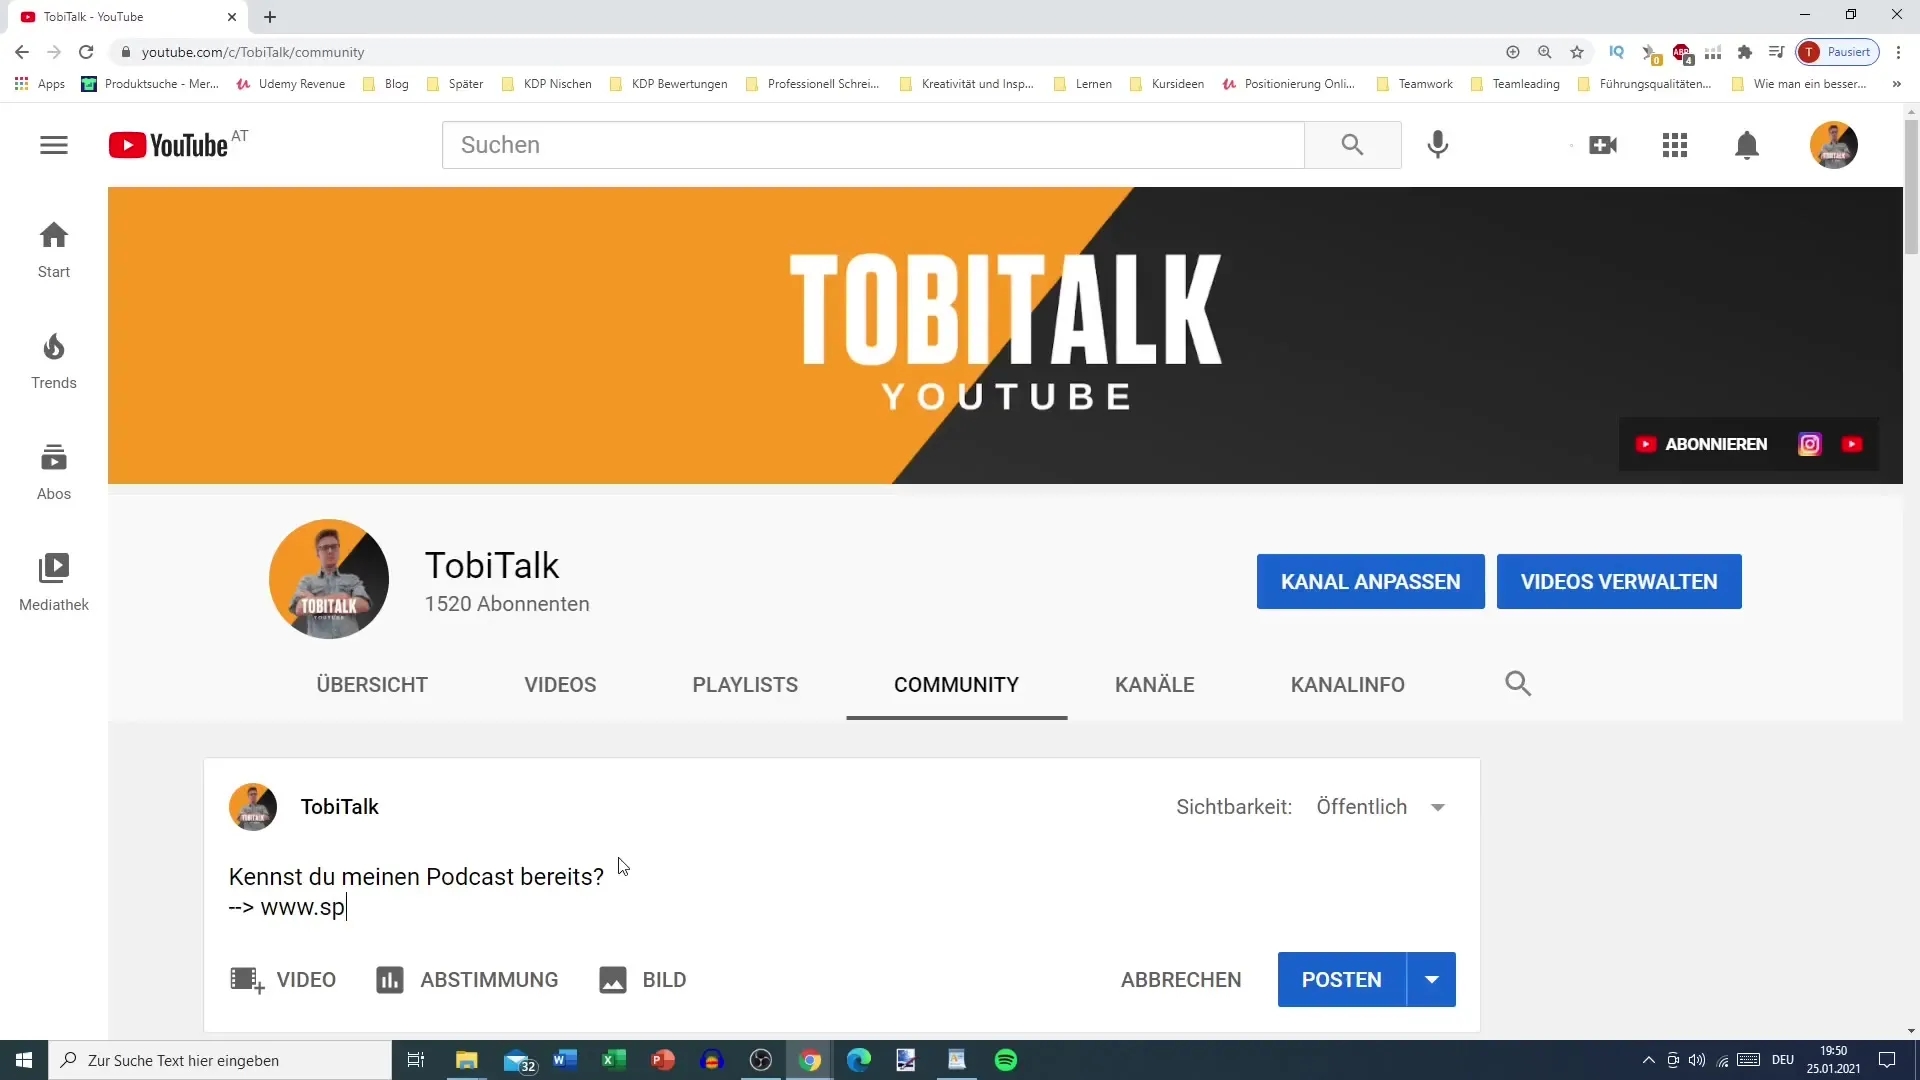Open Mediathek in sidebar
1920x1080 pixels.
[x=54, y=583]
